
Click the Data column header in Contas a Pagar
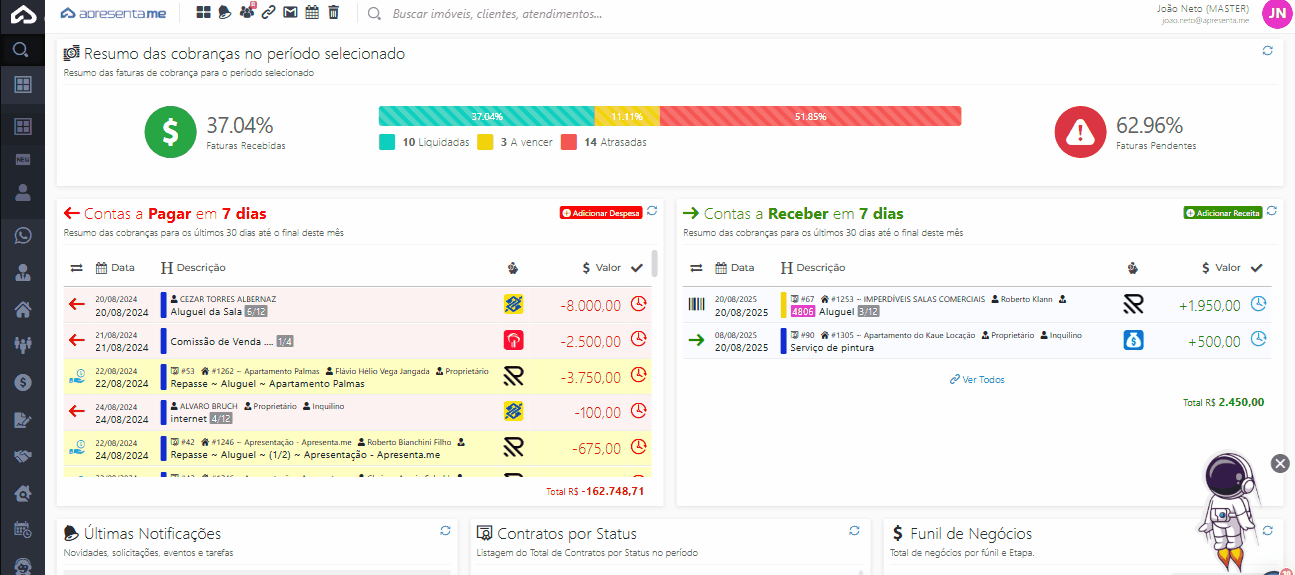coord(115,267)
